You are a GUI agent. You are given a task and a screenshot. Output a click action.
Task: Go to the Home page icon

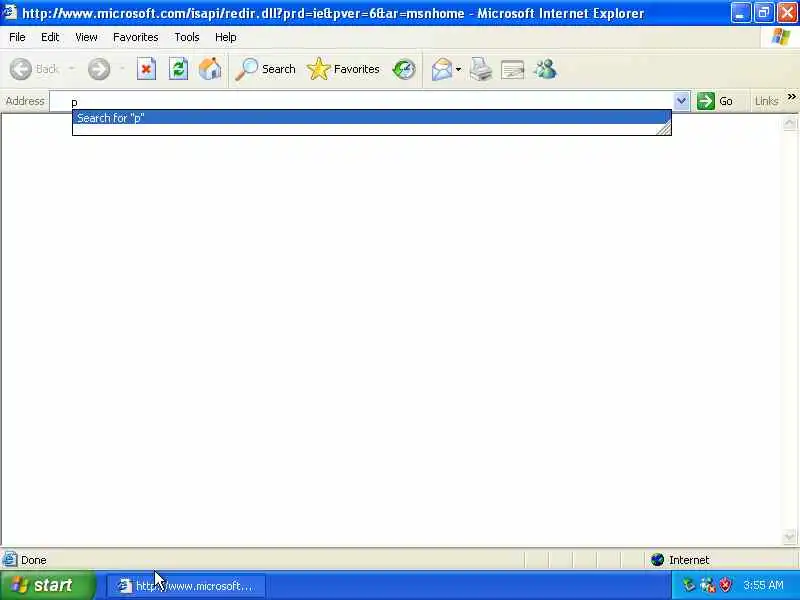point(210,69)
